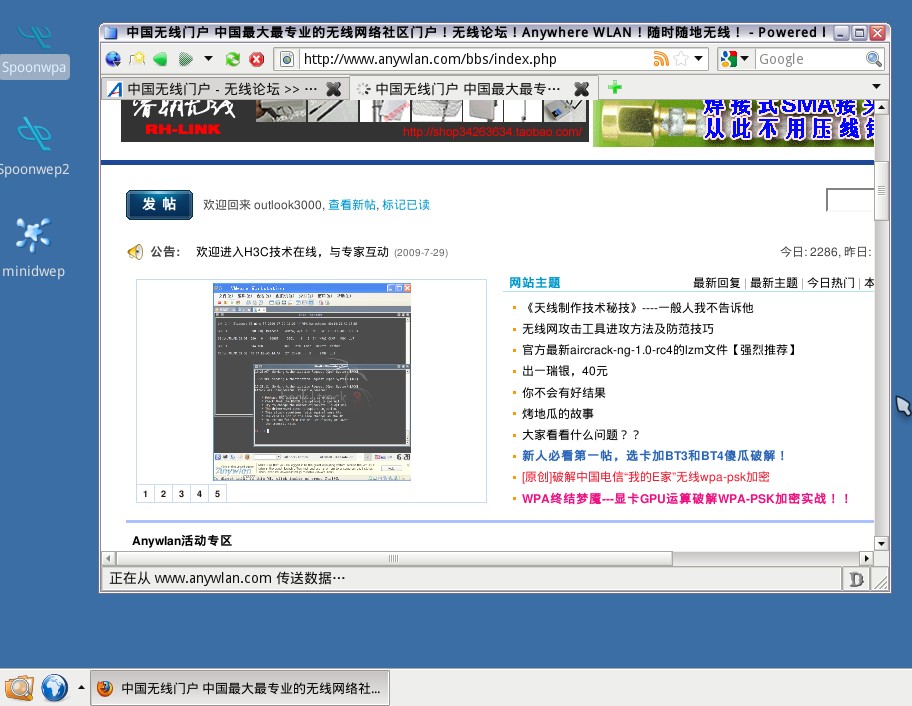
Task: Open the address bar history dropdown
Action: pyautogui.click(x=699, y=58)
